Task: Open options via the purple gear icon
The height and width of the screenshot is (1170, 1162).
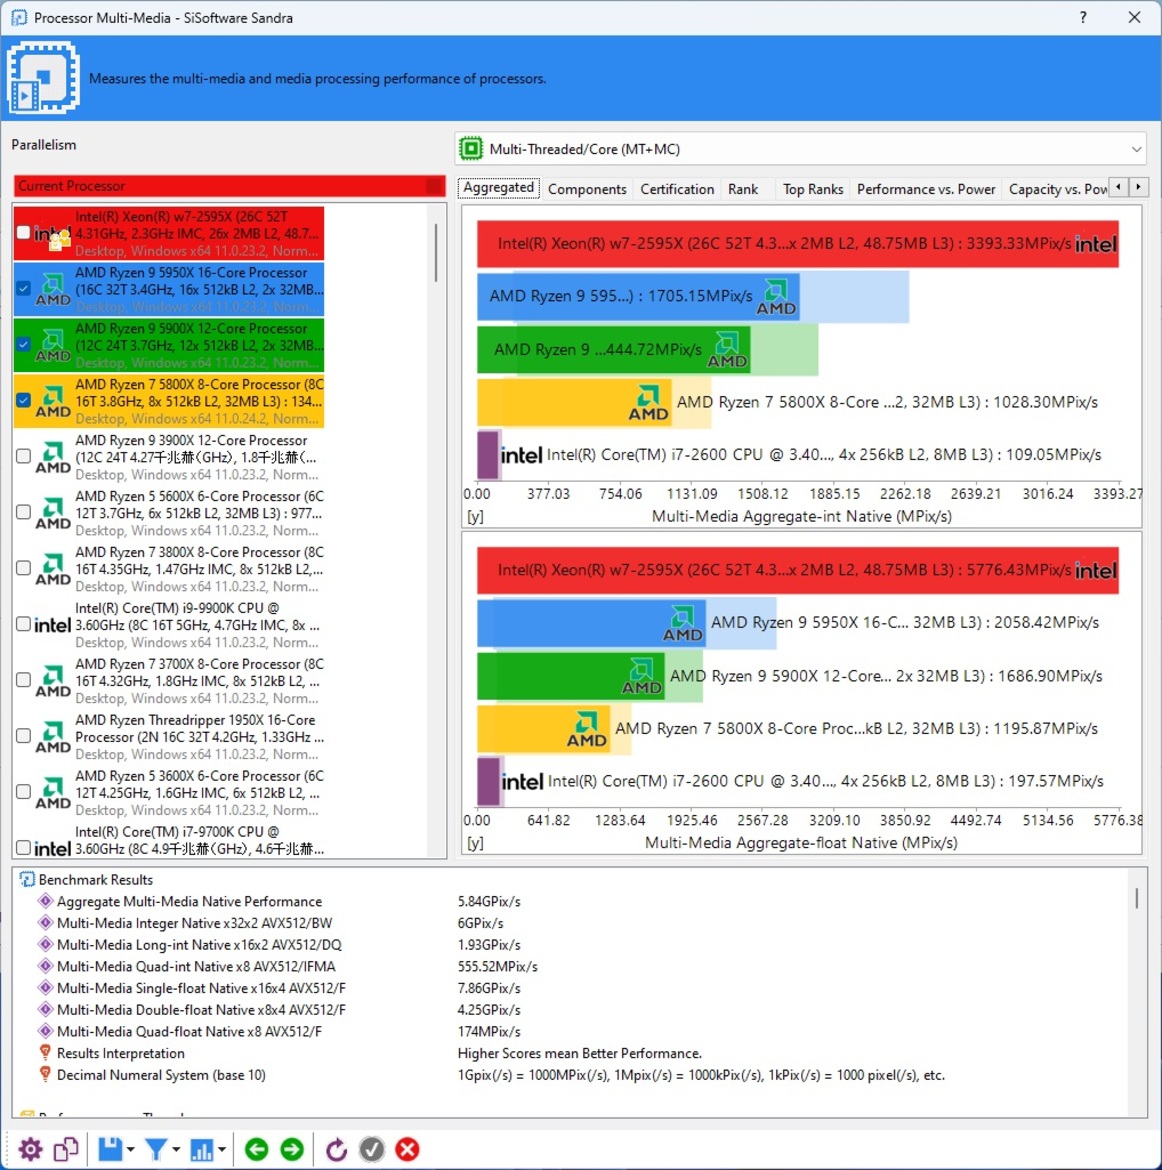Action: [30, 1149]
